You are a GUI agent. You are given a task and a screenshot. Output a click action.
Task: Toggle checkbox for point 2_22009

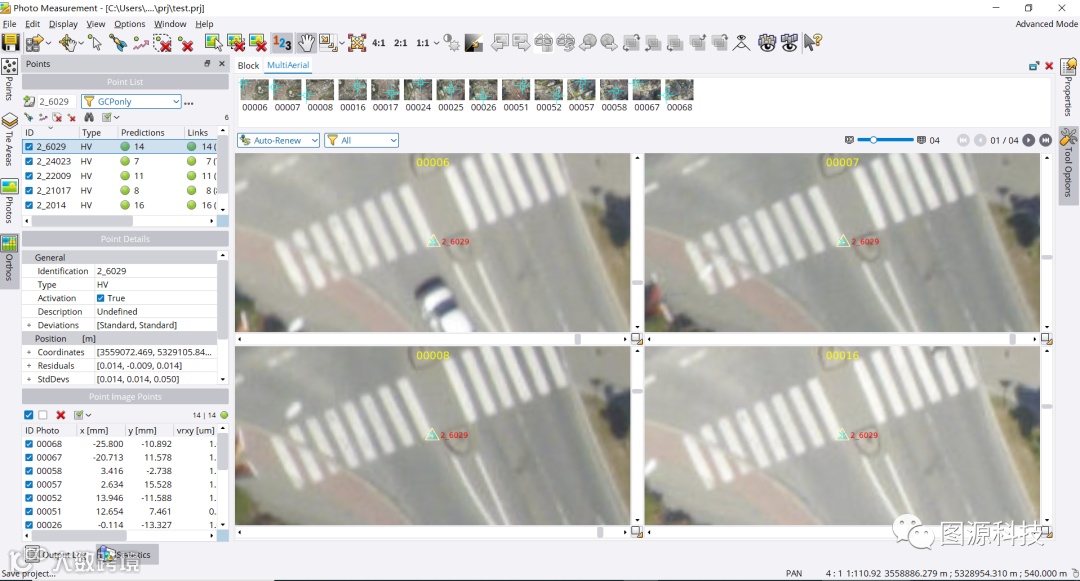(29, 176)
